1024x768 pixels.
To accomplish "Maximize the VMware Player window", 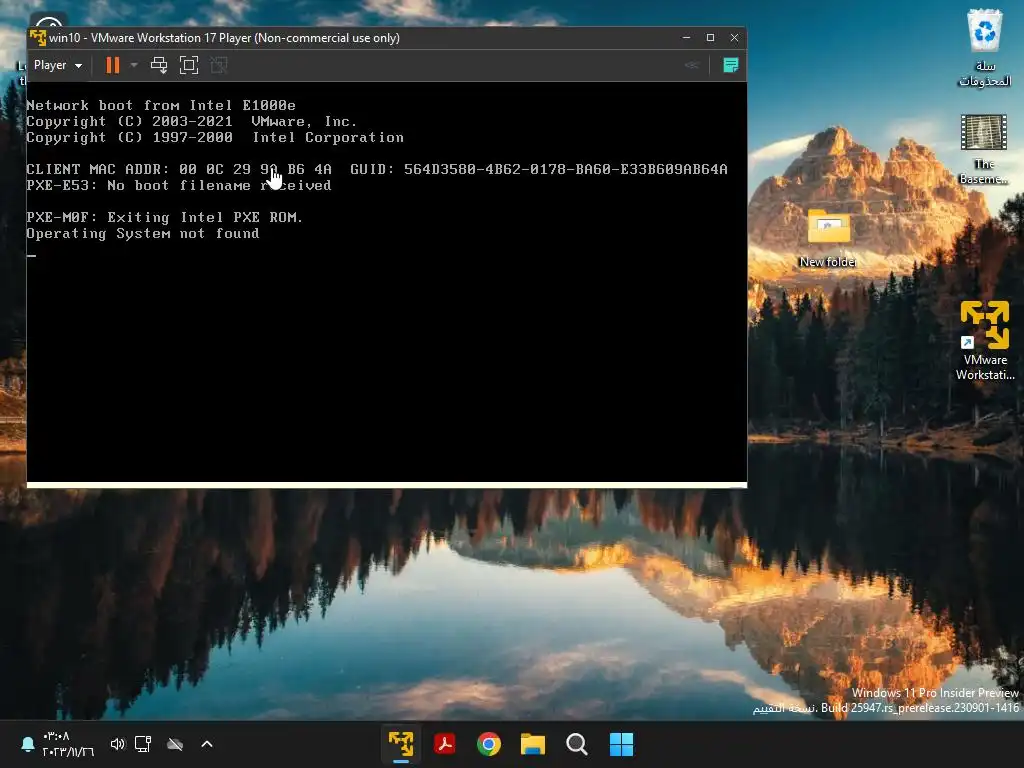I will [711, 38].
